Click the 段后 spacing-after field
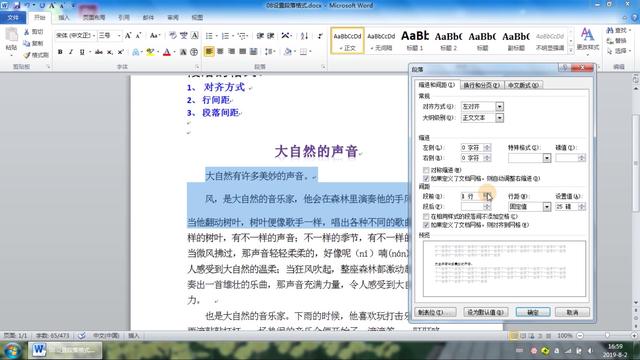 (x=472, y=207)
